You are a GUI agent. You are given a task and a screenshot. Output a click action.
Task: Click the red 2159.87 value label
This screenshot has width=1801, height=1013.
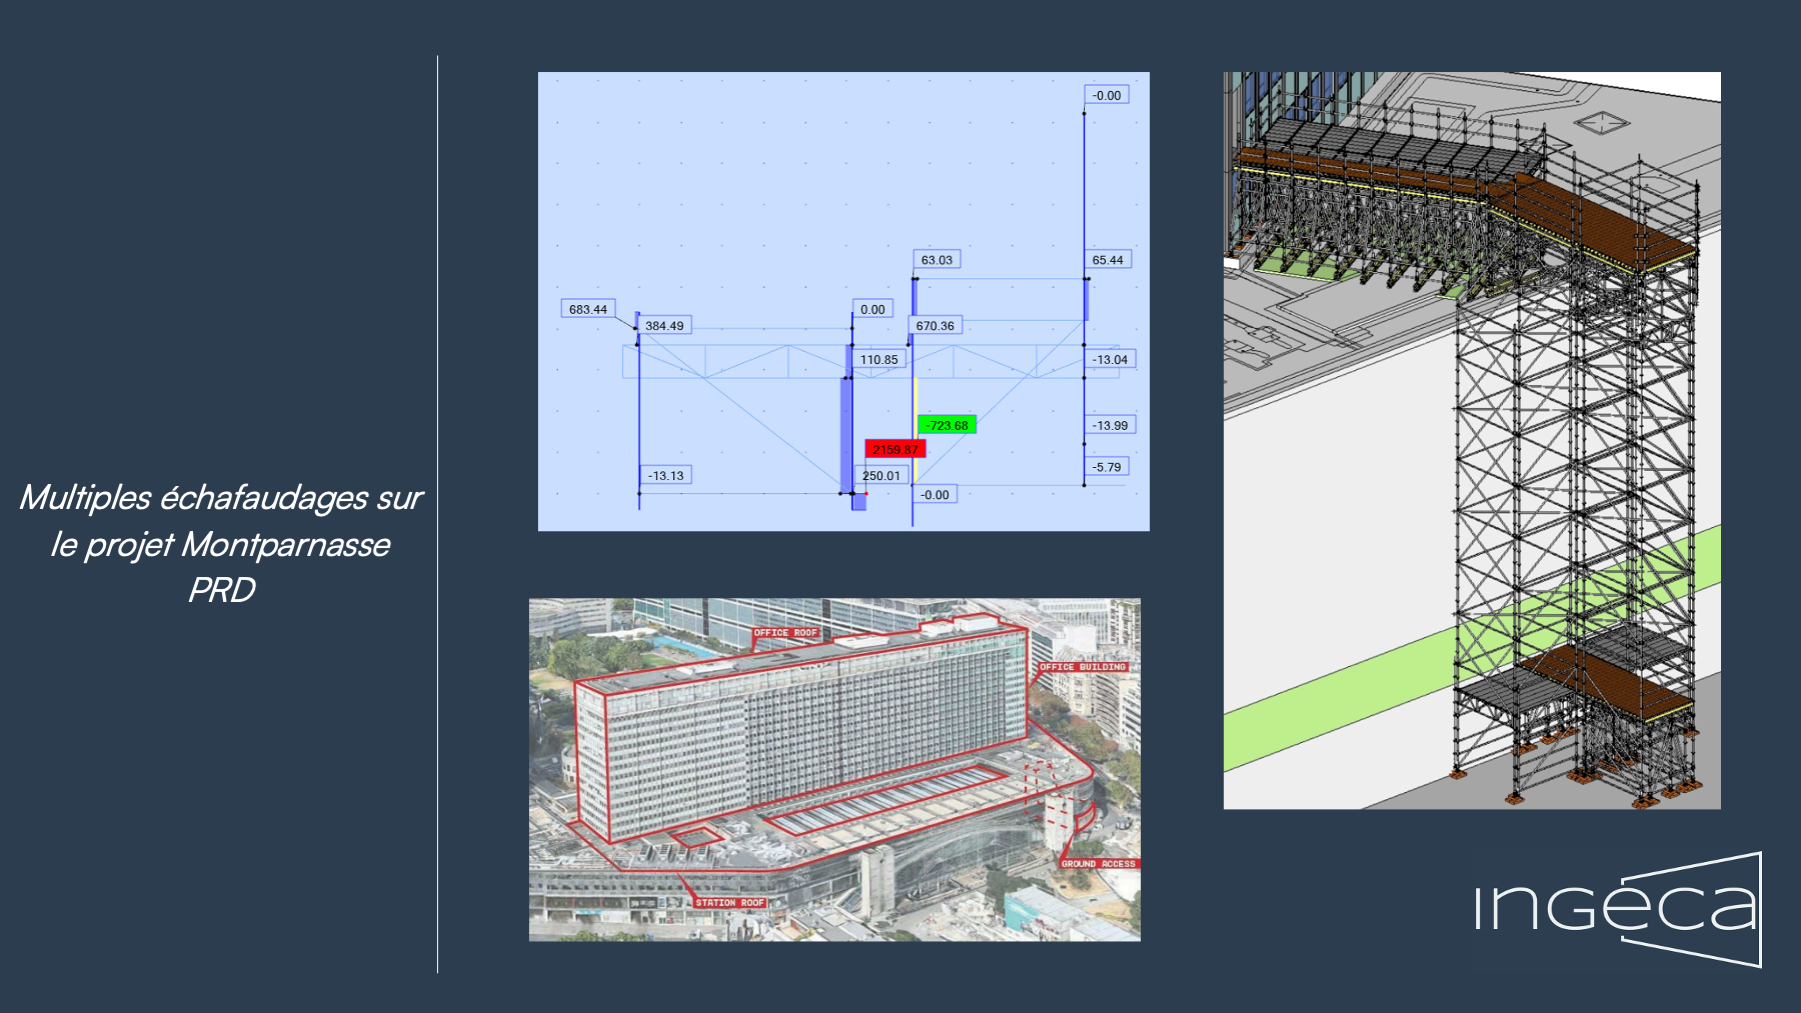point(894,450)
